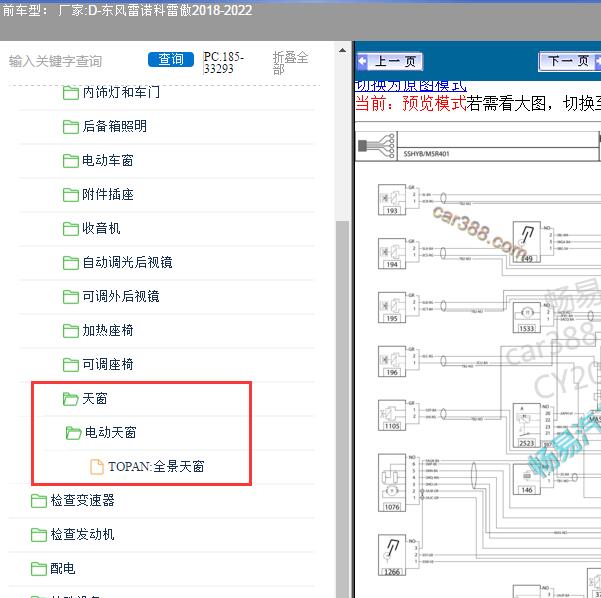Expand the 检查变速器 folder
This screenshot has width=601, height=598.
82,501
